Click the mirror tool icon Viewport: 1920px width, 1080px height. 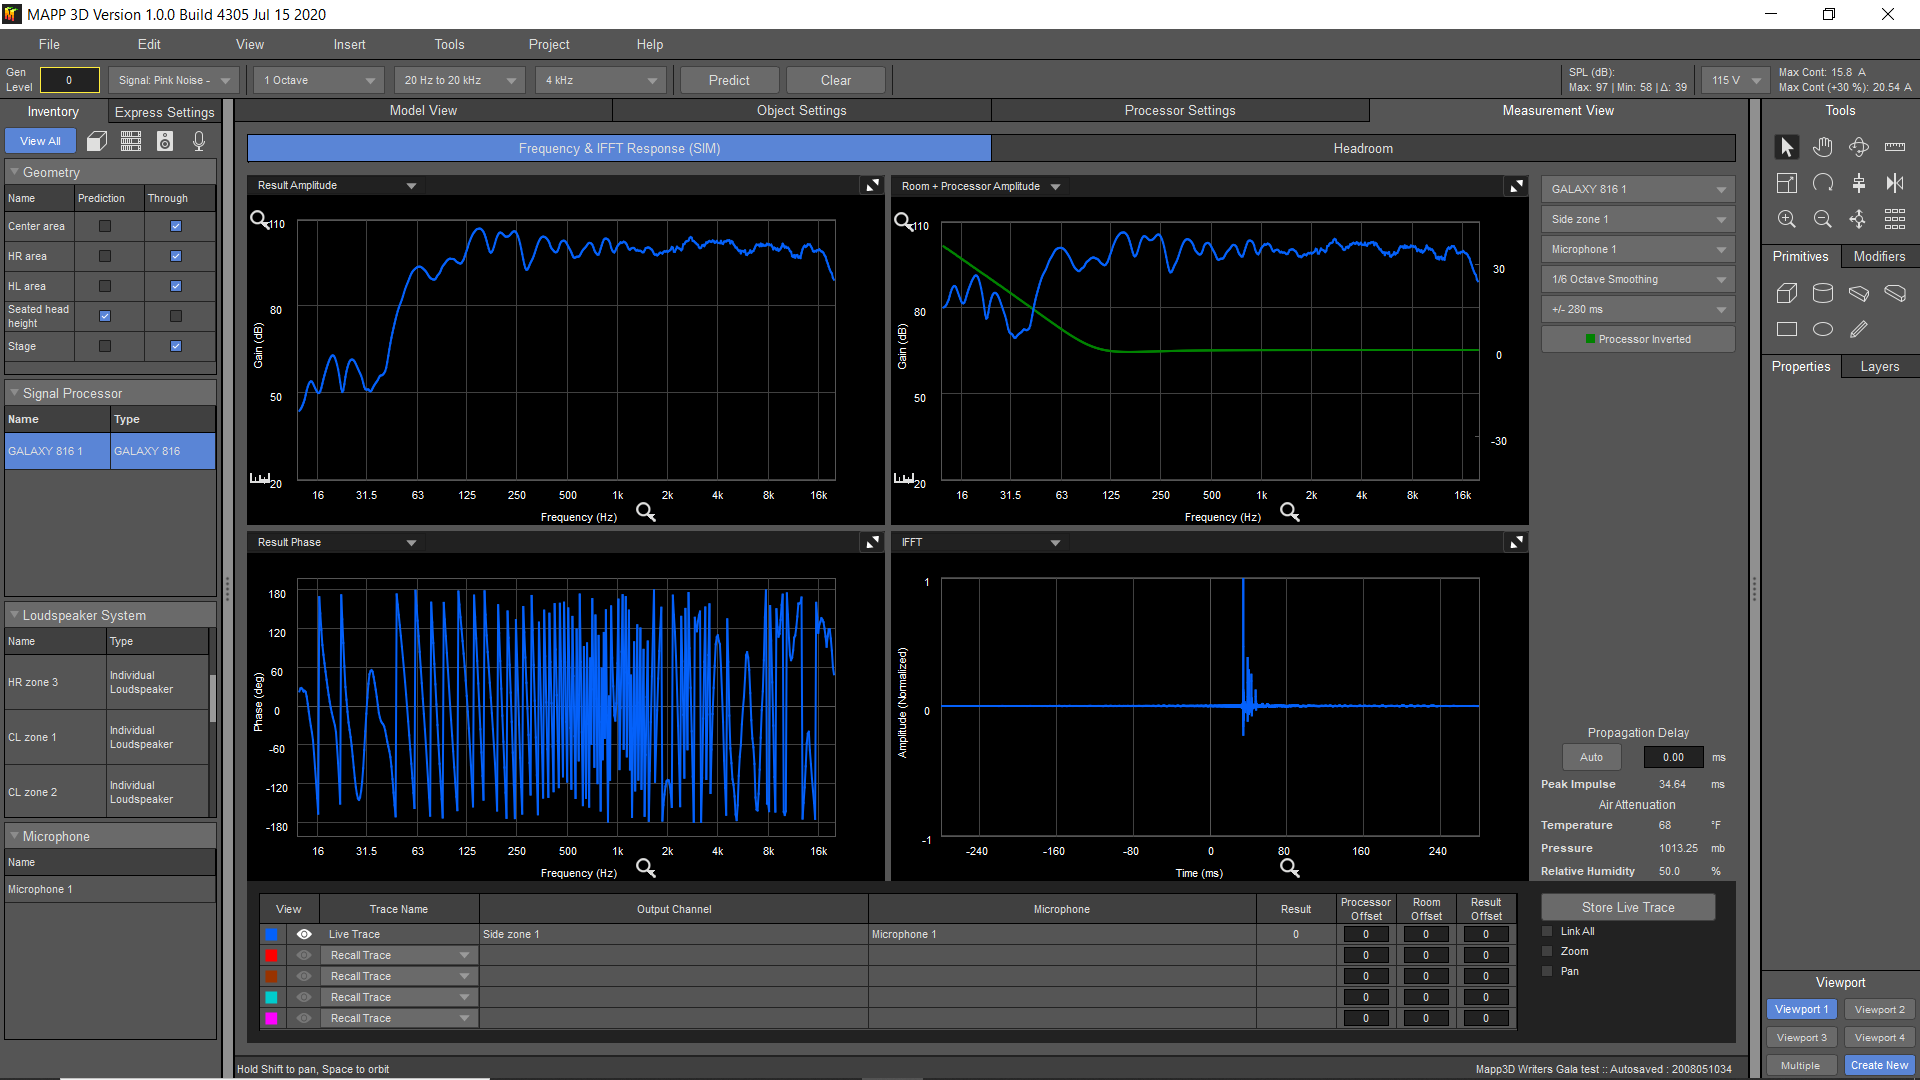1895,183
